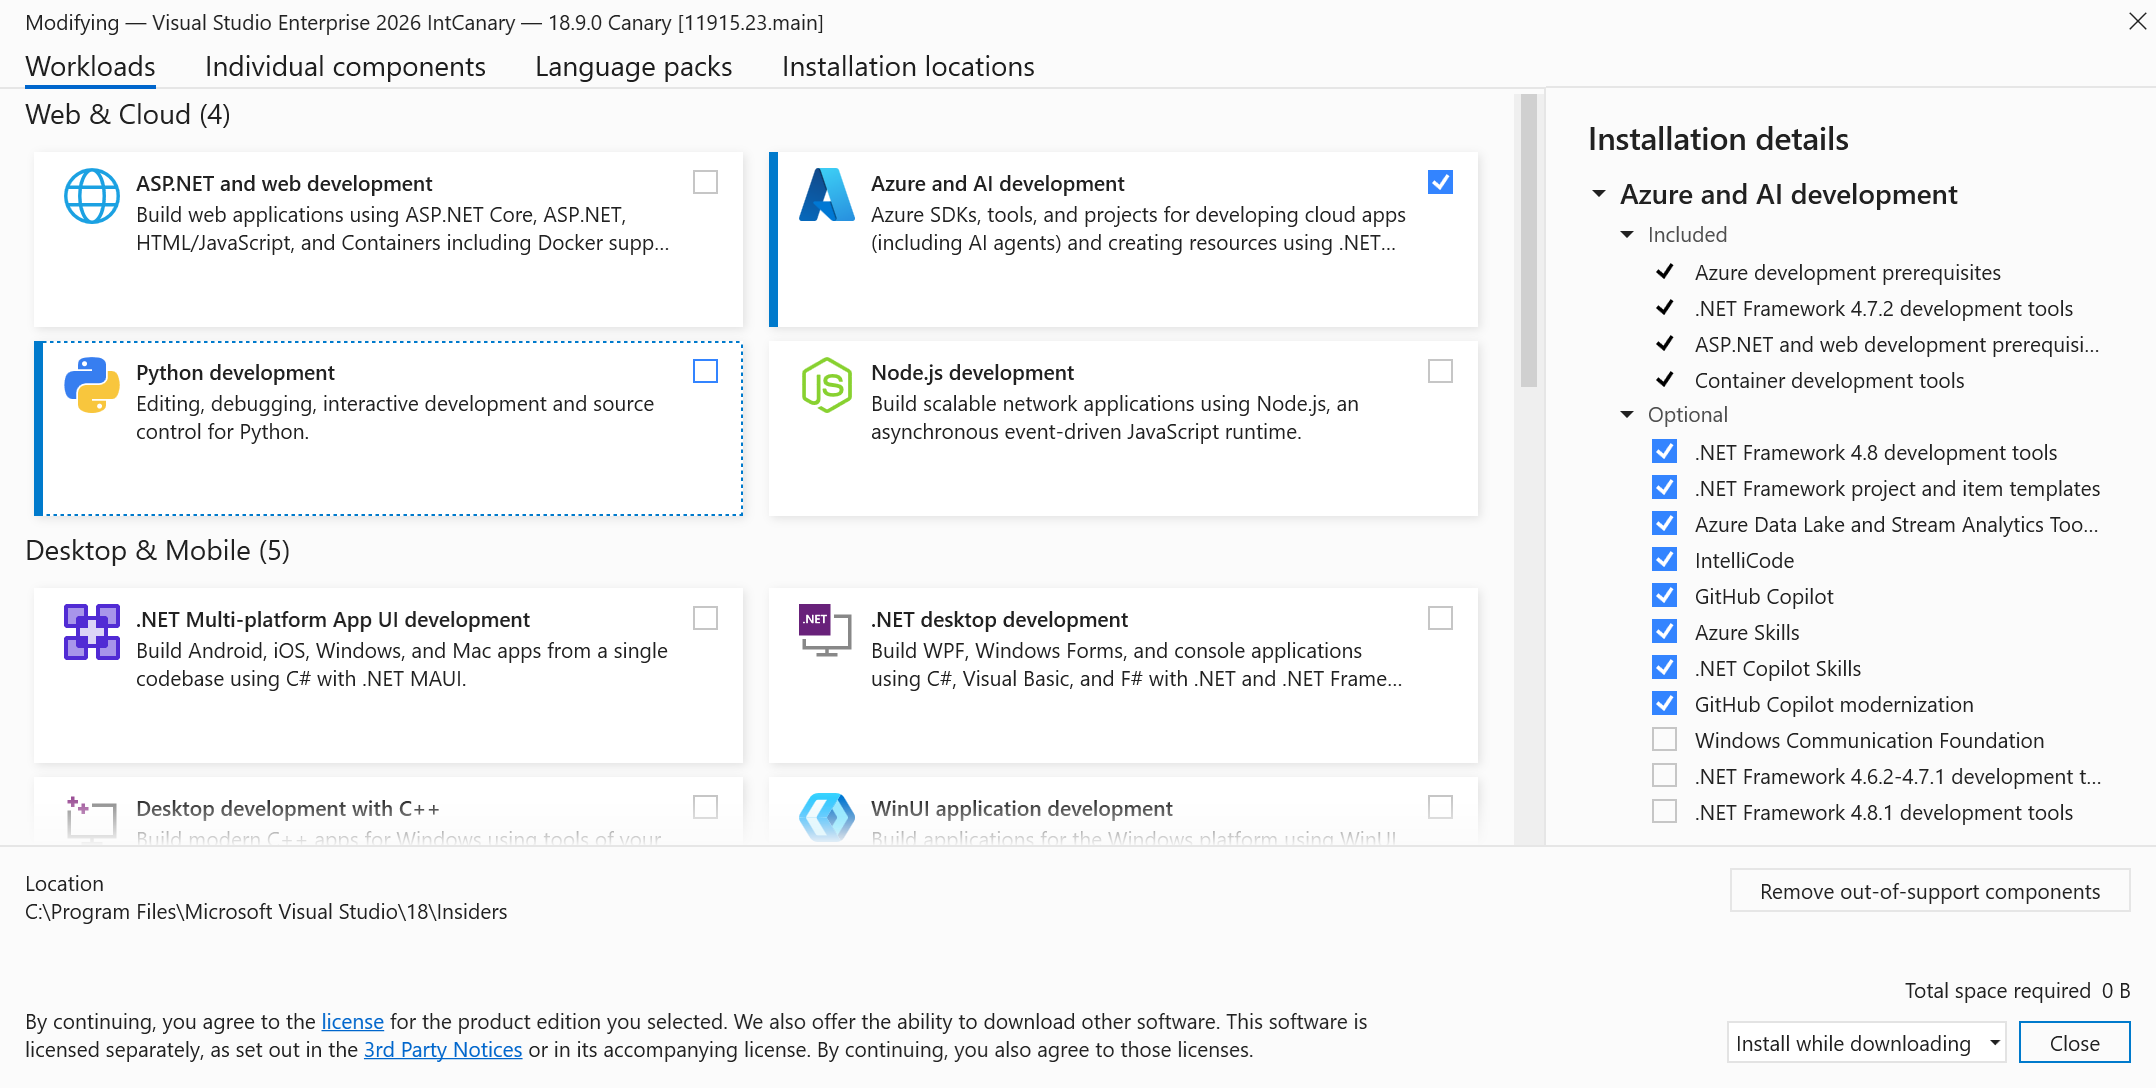Collapse the Optional components section
Viewport: 2156px width, 1088px height.
tap(1627, 414)
